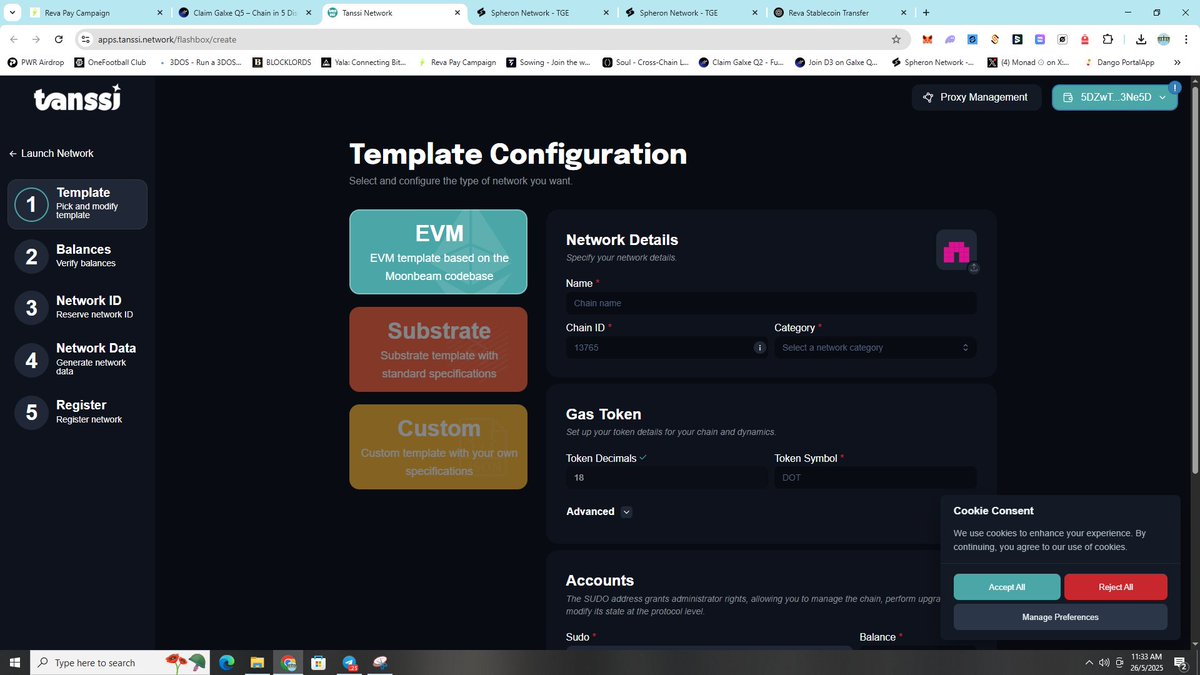Close the Tanssi Network browser tab
This screenshot has height=675, width=1200.
[456, 12]
